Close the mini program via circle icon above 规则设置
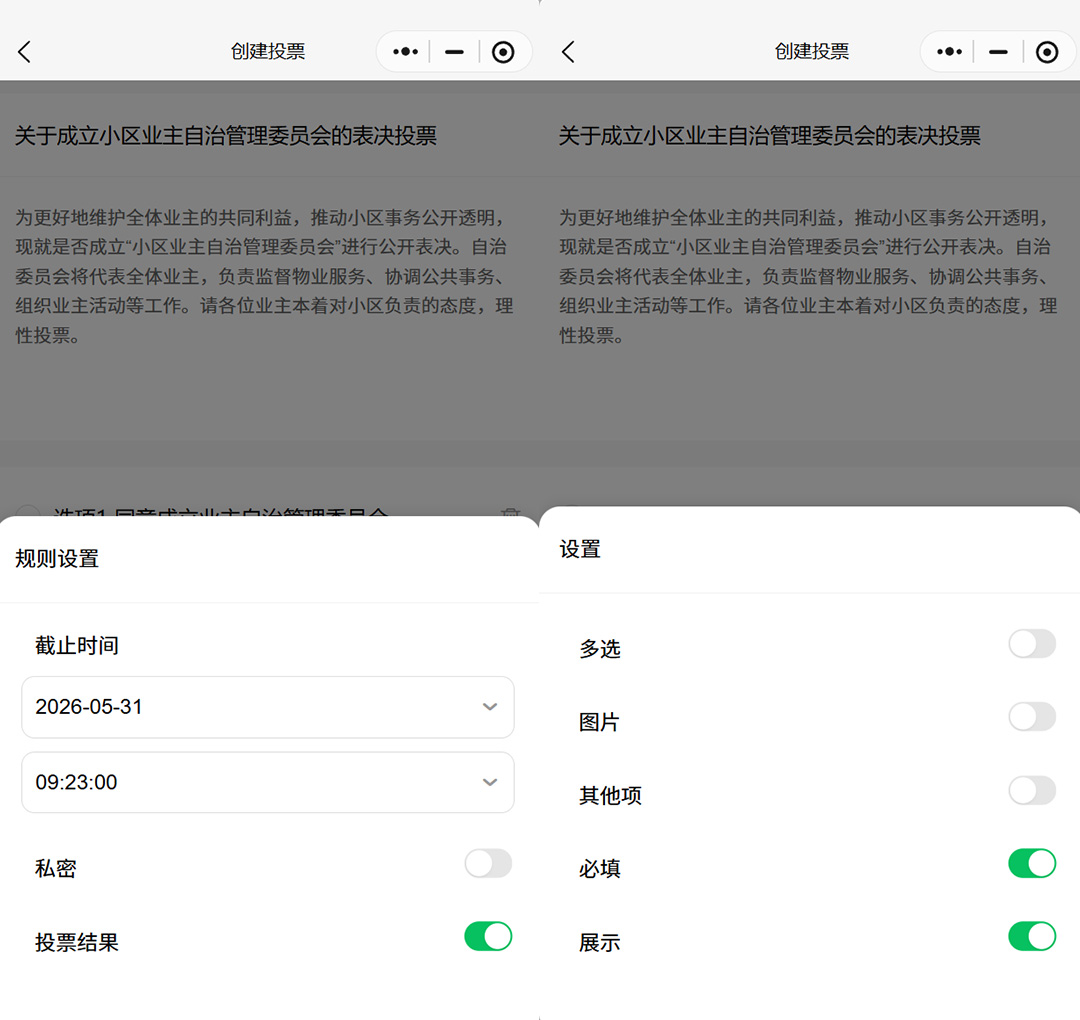This screenshot has height=1020, width=1080. [x=503, y=52]
